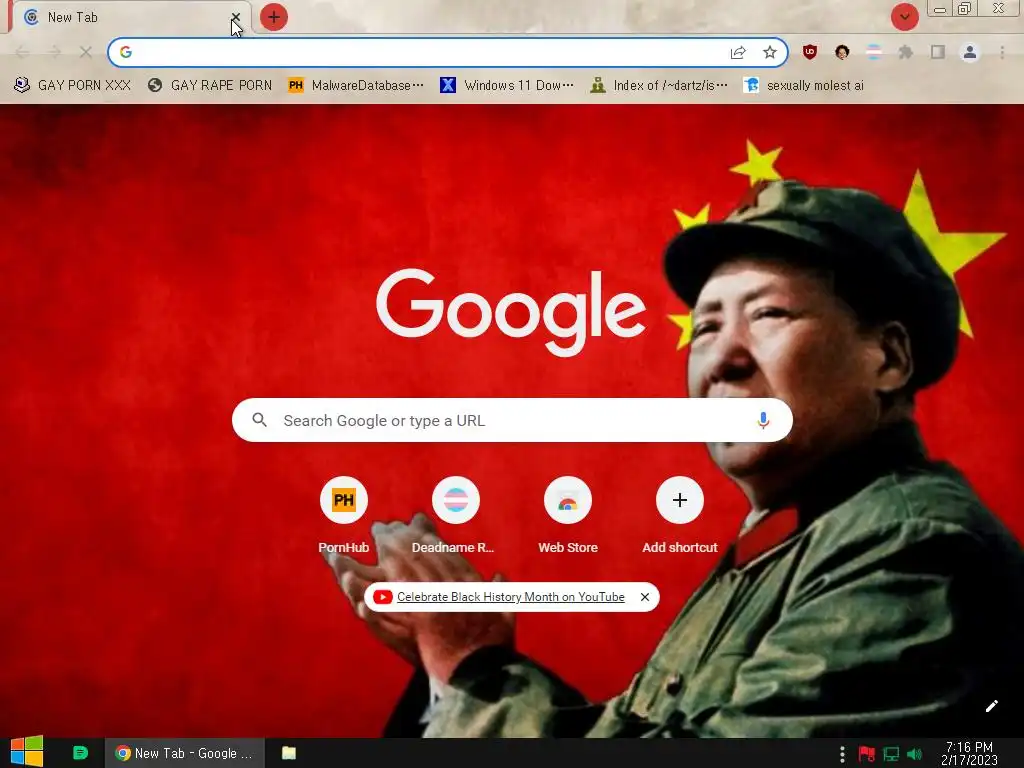Image resolution: width=1024 pixels, height=768 pixels.
Task: Select the New Tab tab
Action: [x=124, y=18]
